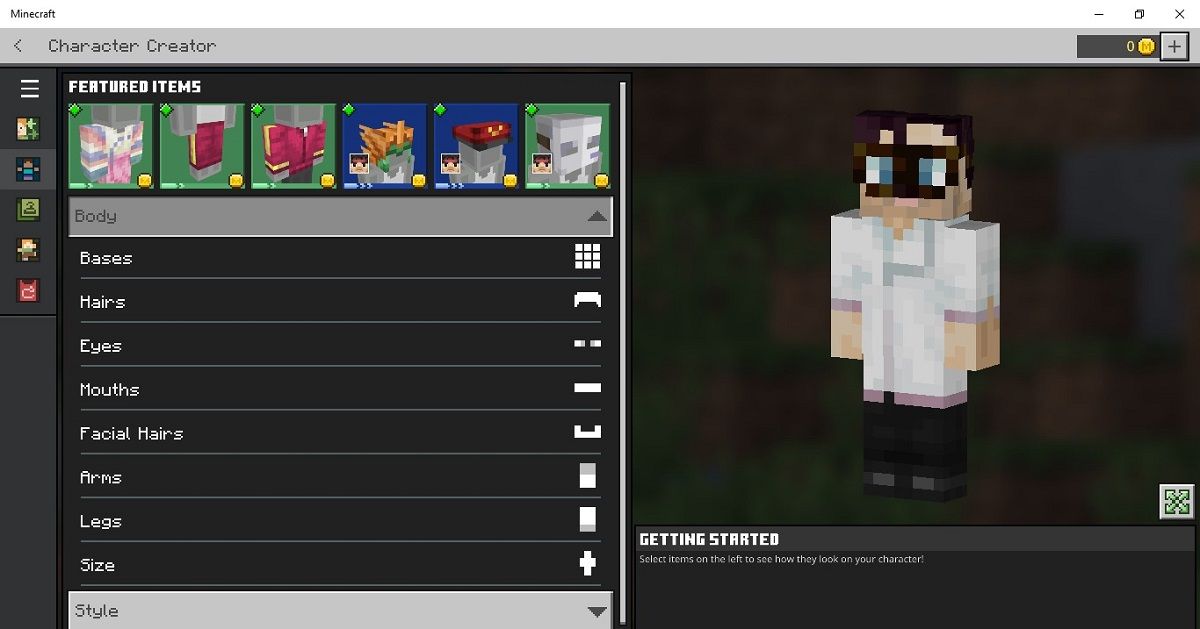
Task: Select the red jacket with gold trim featured item
Action: click(294, 146)
